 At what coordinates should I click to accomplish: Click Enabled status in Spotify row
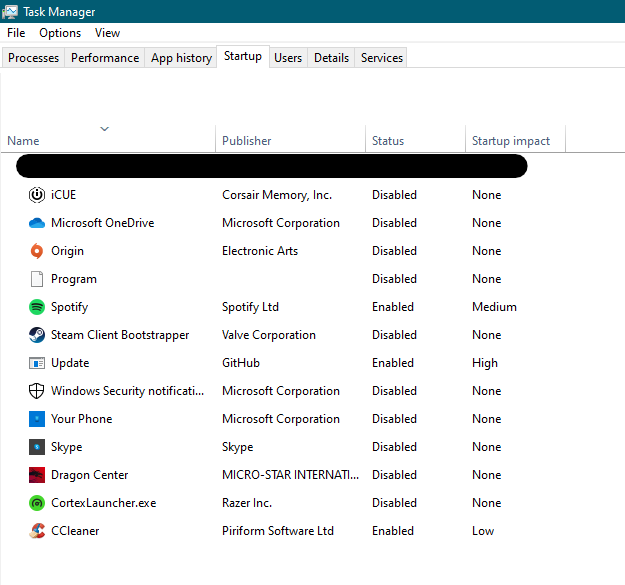point(393,307)
